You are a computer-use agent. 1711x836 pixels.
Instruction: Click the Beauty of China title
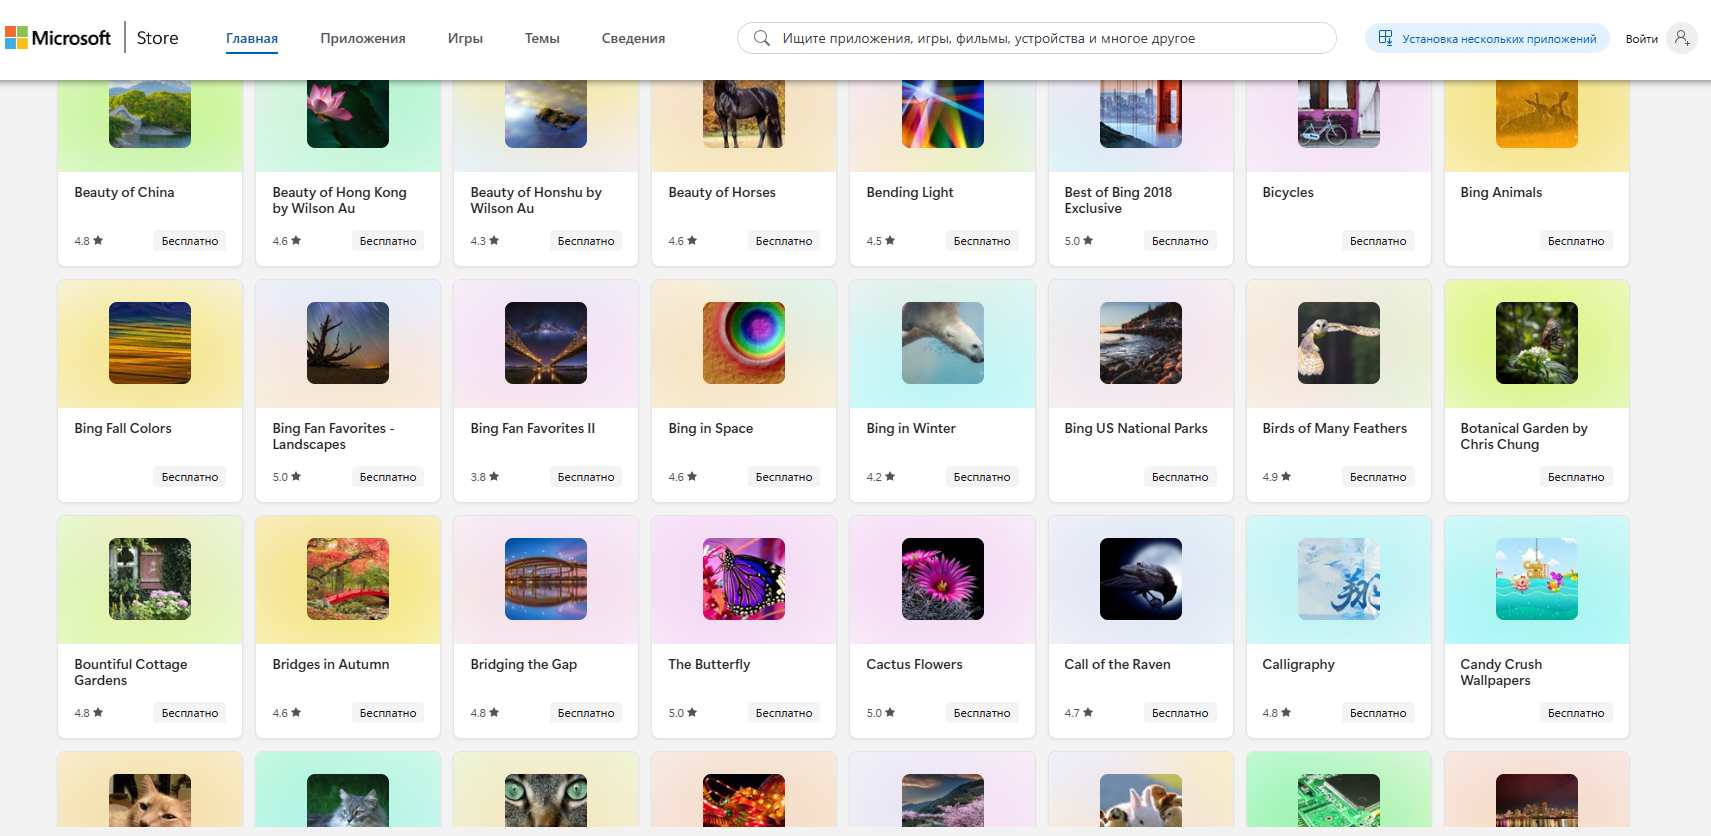[124, 192]
